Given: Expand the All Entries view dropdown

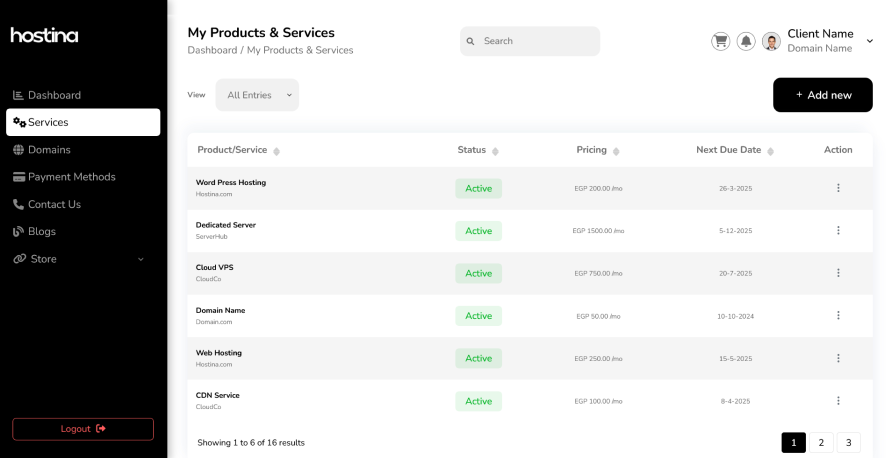Looking at the screenshot, I should click(x=257, y=95).
